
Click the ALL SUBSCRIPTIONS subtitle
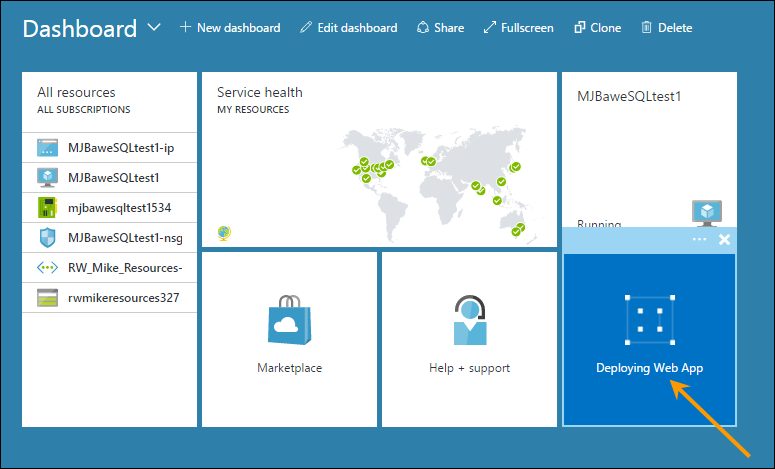(x=84, y=110)
